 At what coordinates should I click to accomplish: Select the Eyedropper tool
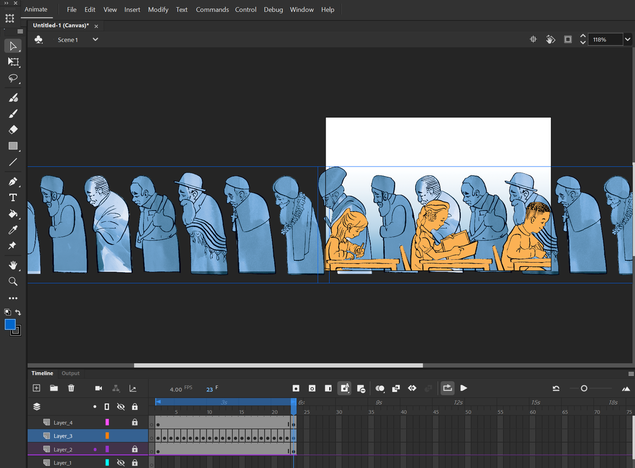(x=13, y=230)
